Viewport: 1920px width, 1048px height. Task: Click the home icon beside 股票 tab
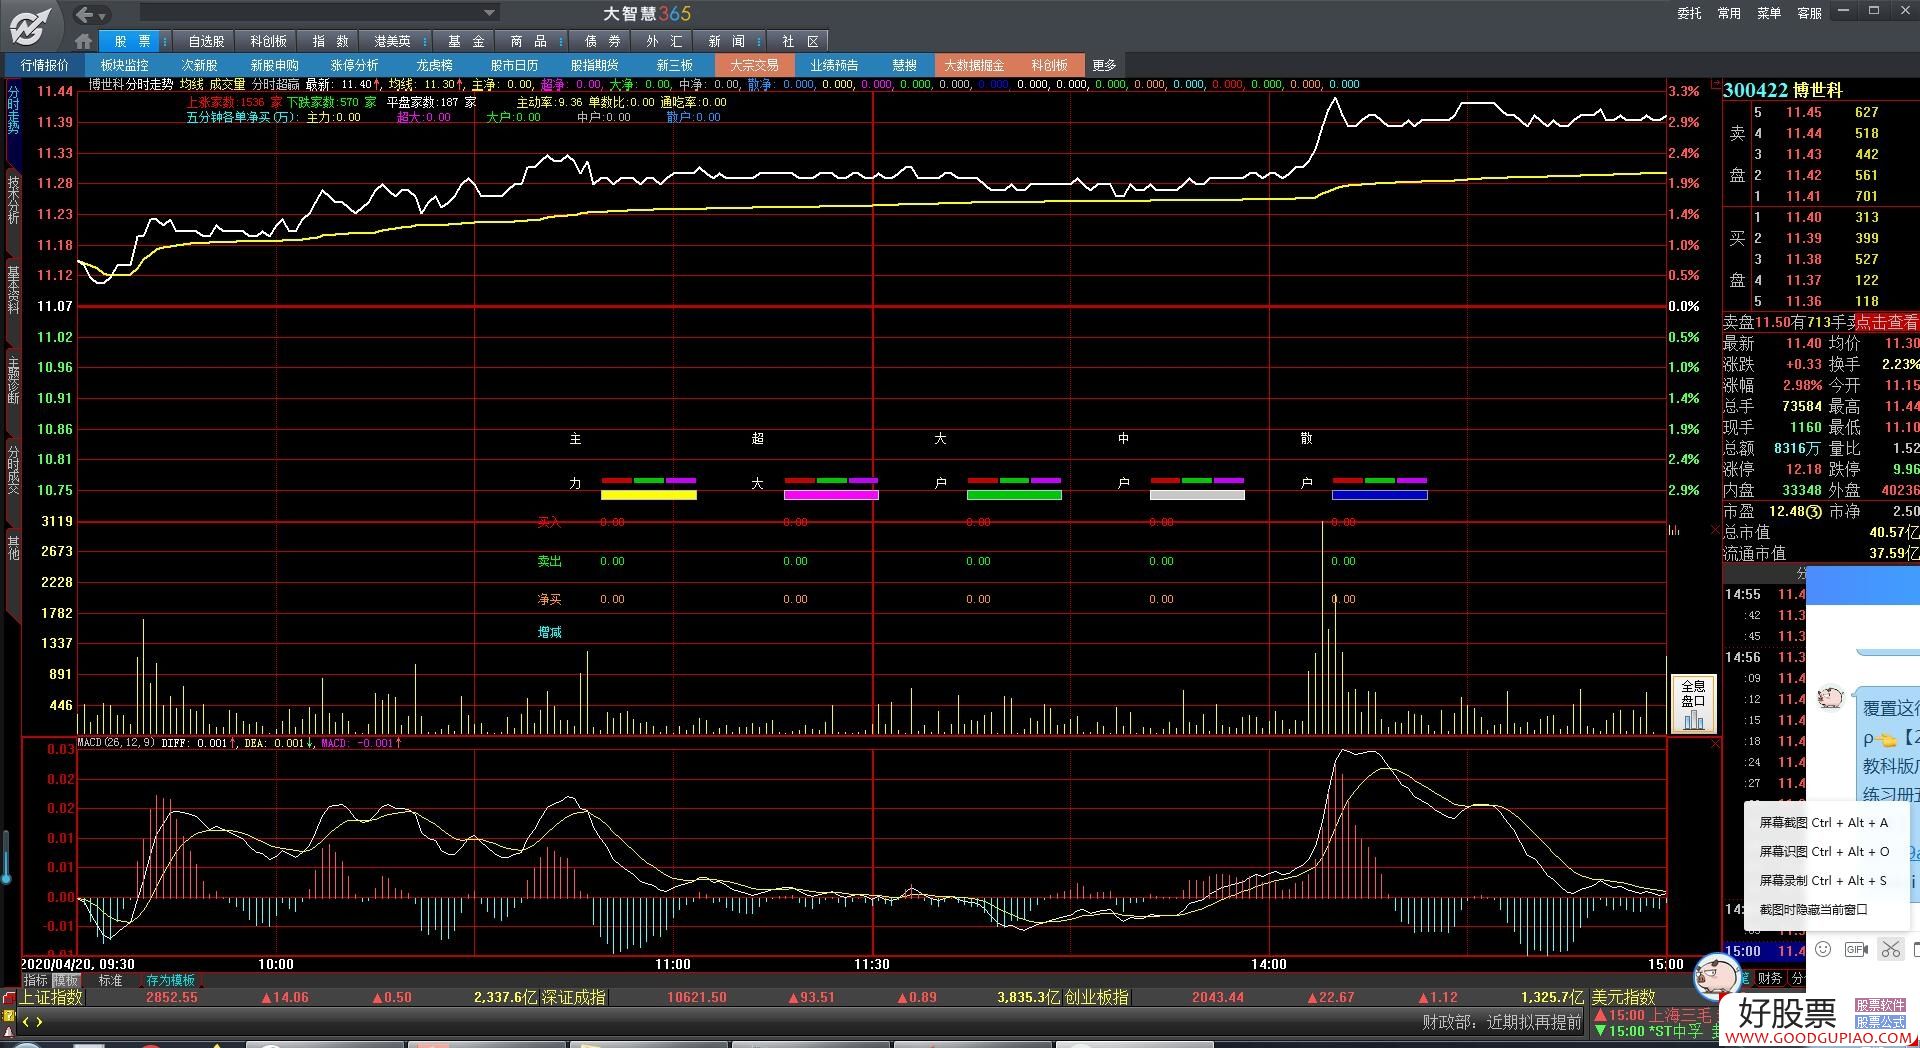point(84,41)
